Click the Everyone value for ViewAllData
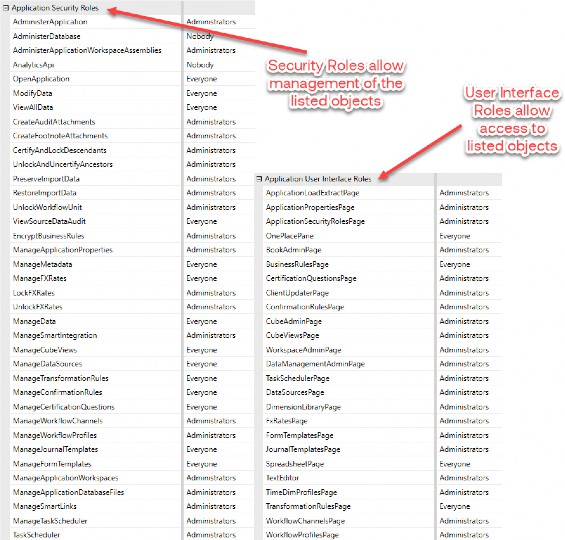This screenshot has height=540, width=565. (201, 107)
